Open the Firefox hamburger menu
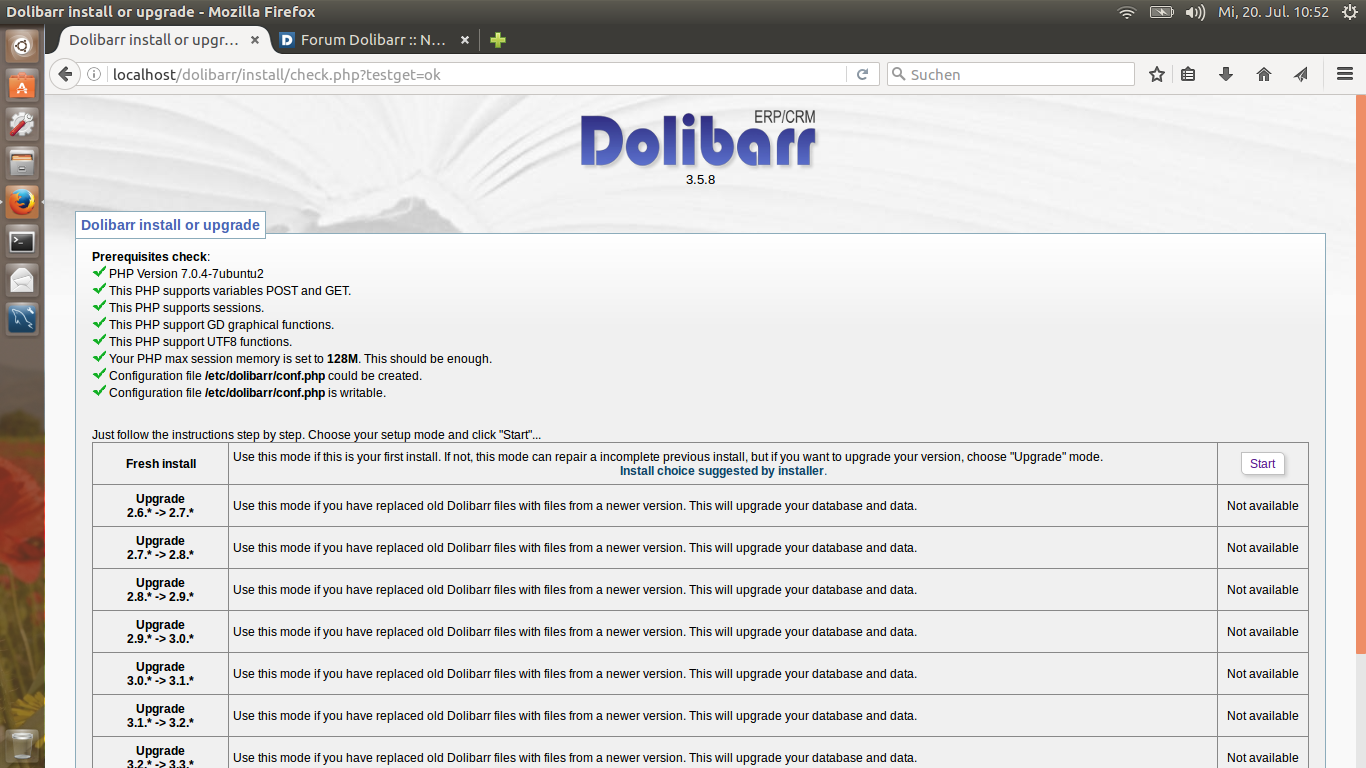This screenshot has width=1366, height=768. point(1345,74)
